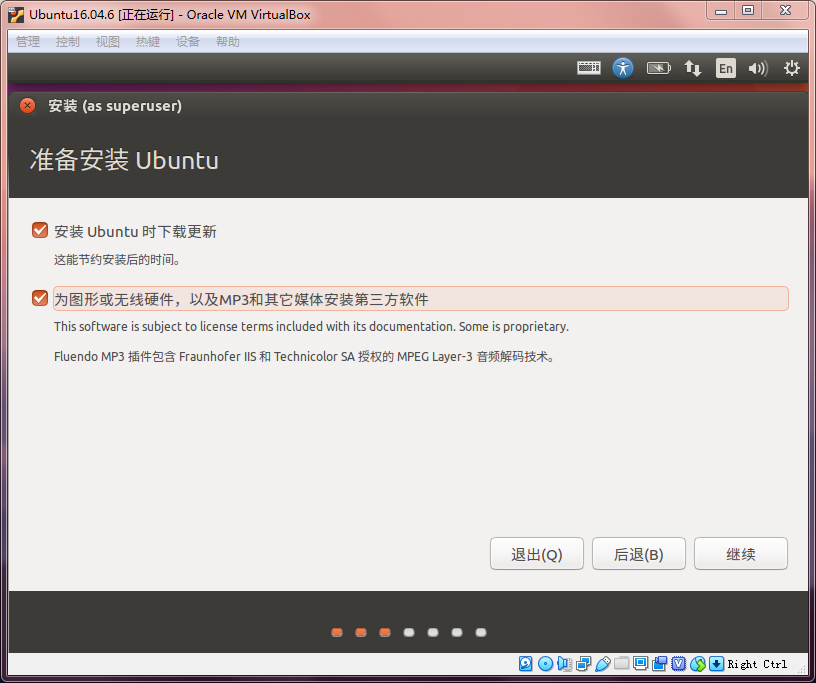Close the installer with the orange X
Screen dimensions: 816x683
pos(28,106)
